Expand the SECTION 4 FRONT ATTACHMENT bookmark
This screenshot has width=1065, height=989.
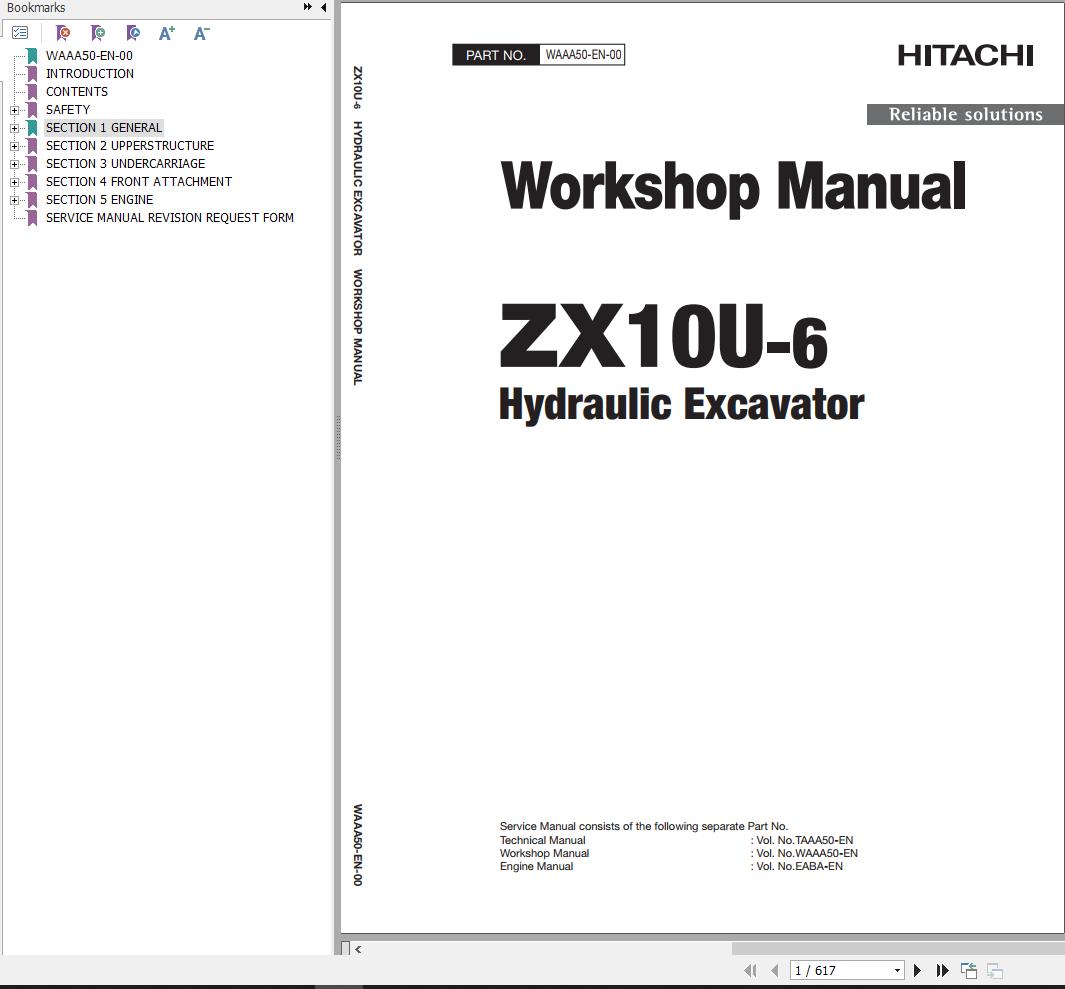coord(14,182)
